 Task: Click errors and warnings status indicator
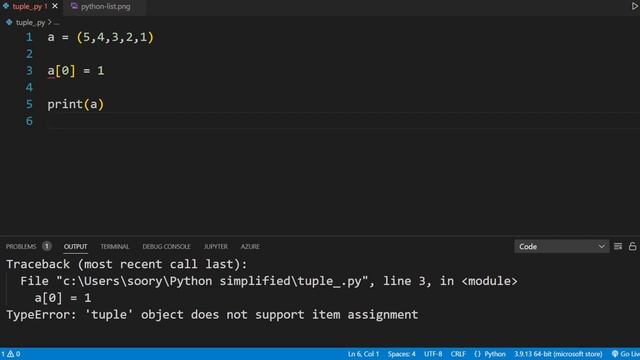11,354
